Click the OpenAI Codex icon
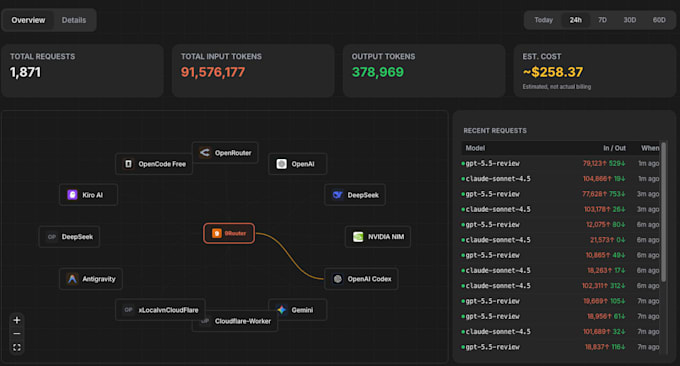The width and height of the screenshot is (680, 366). click(x=338, y=279)
